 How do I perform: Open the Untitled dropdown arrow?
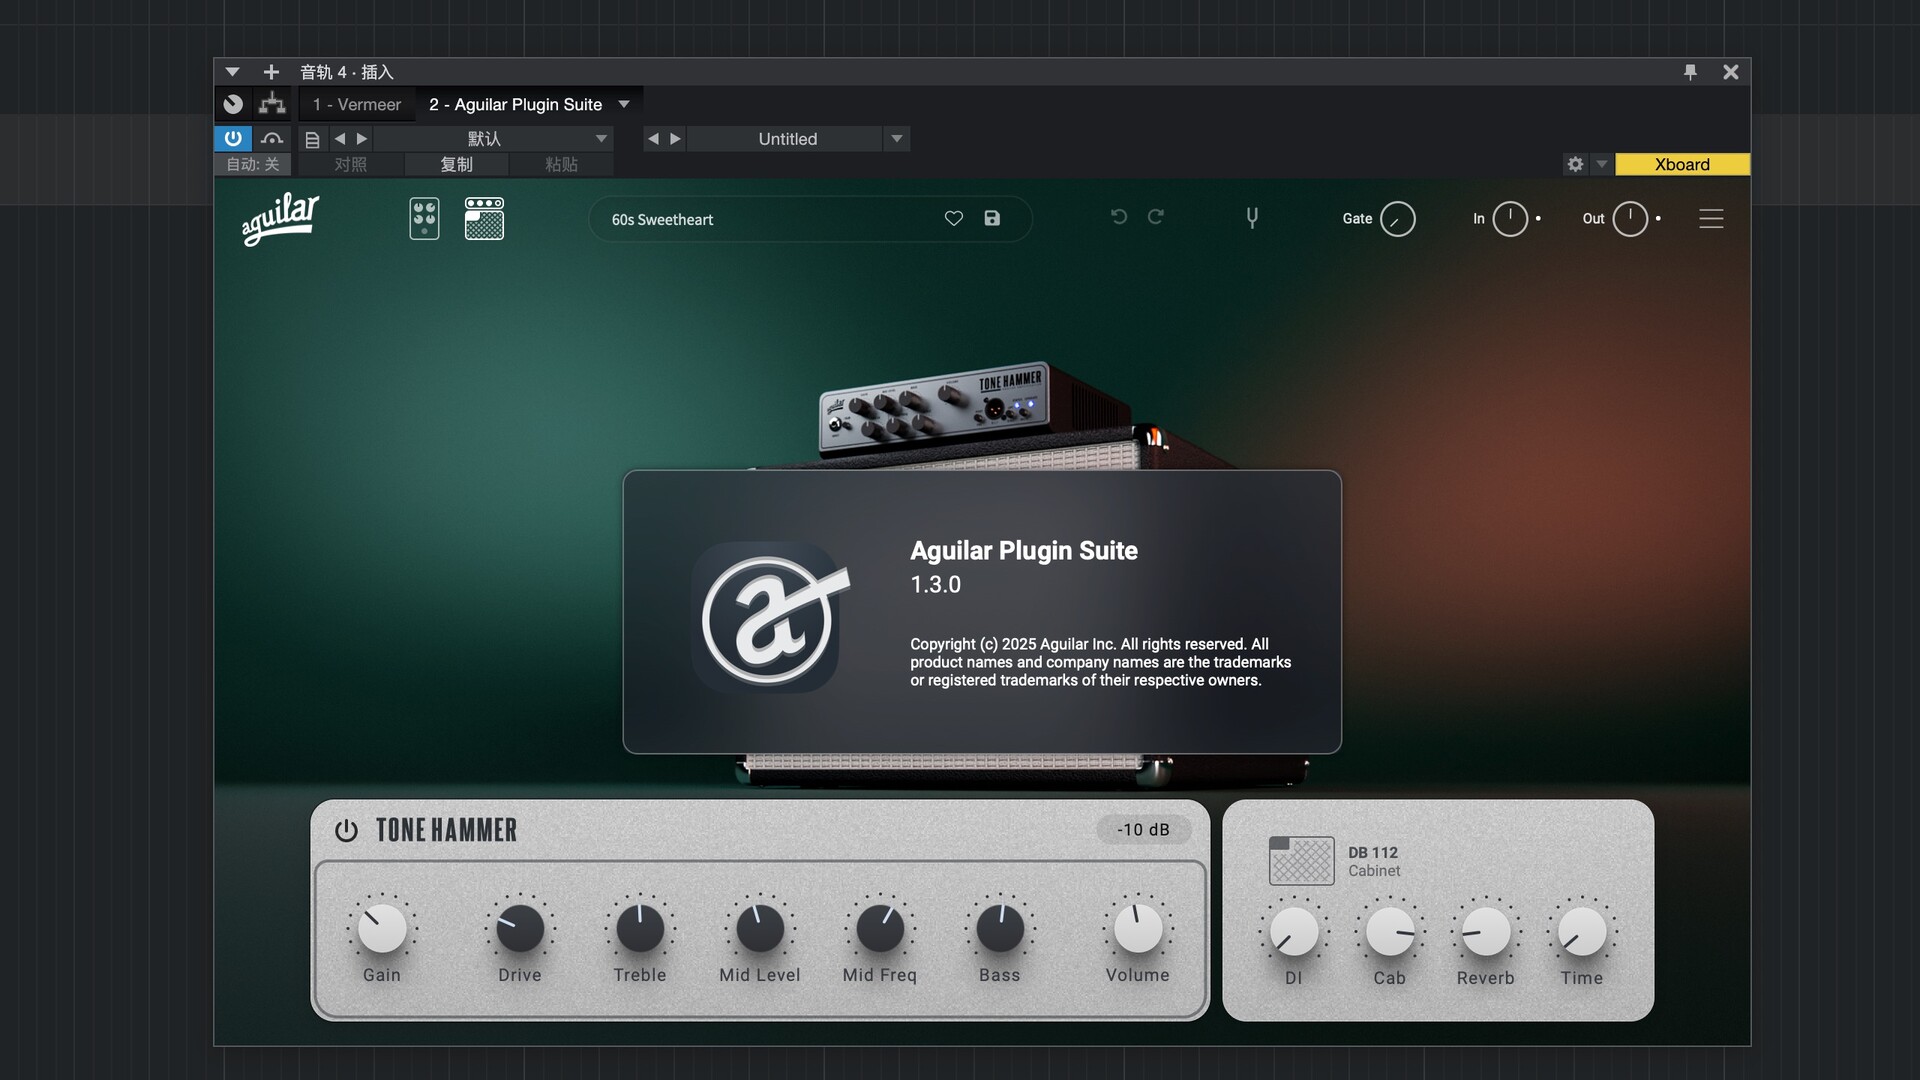[897, 139]
